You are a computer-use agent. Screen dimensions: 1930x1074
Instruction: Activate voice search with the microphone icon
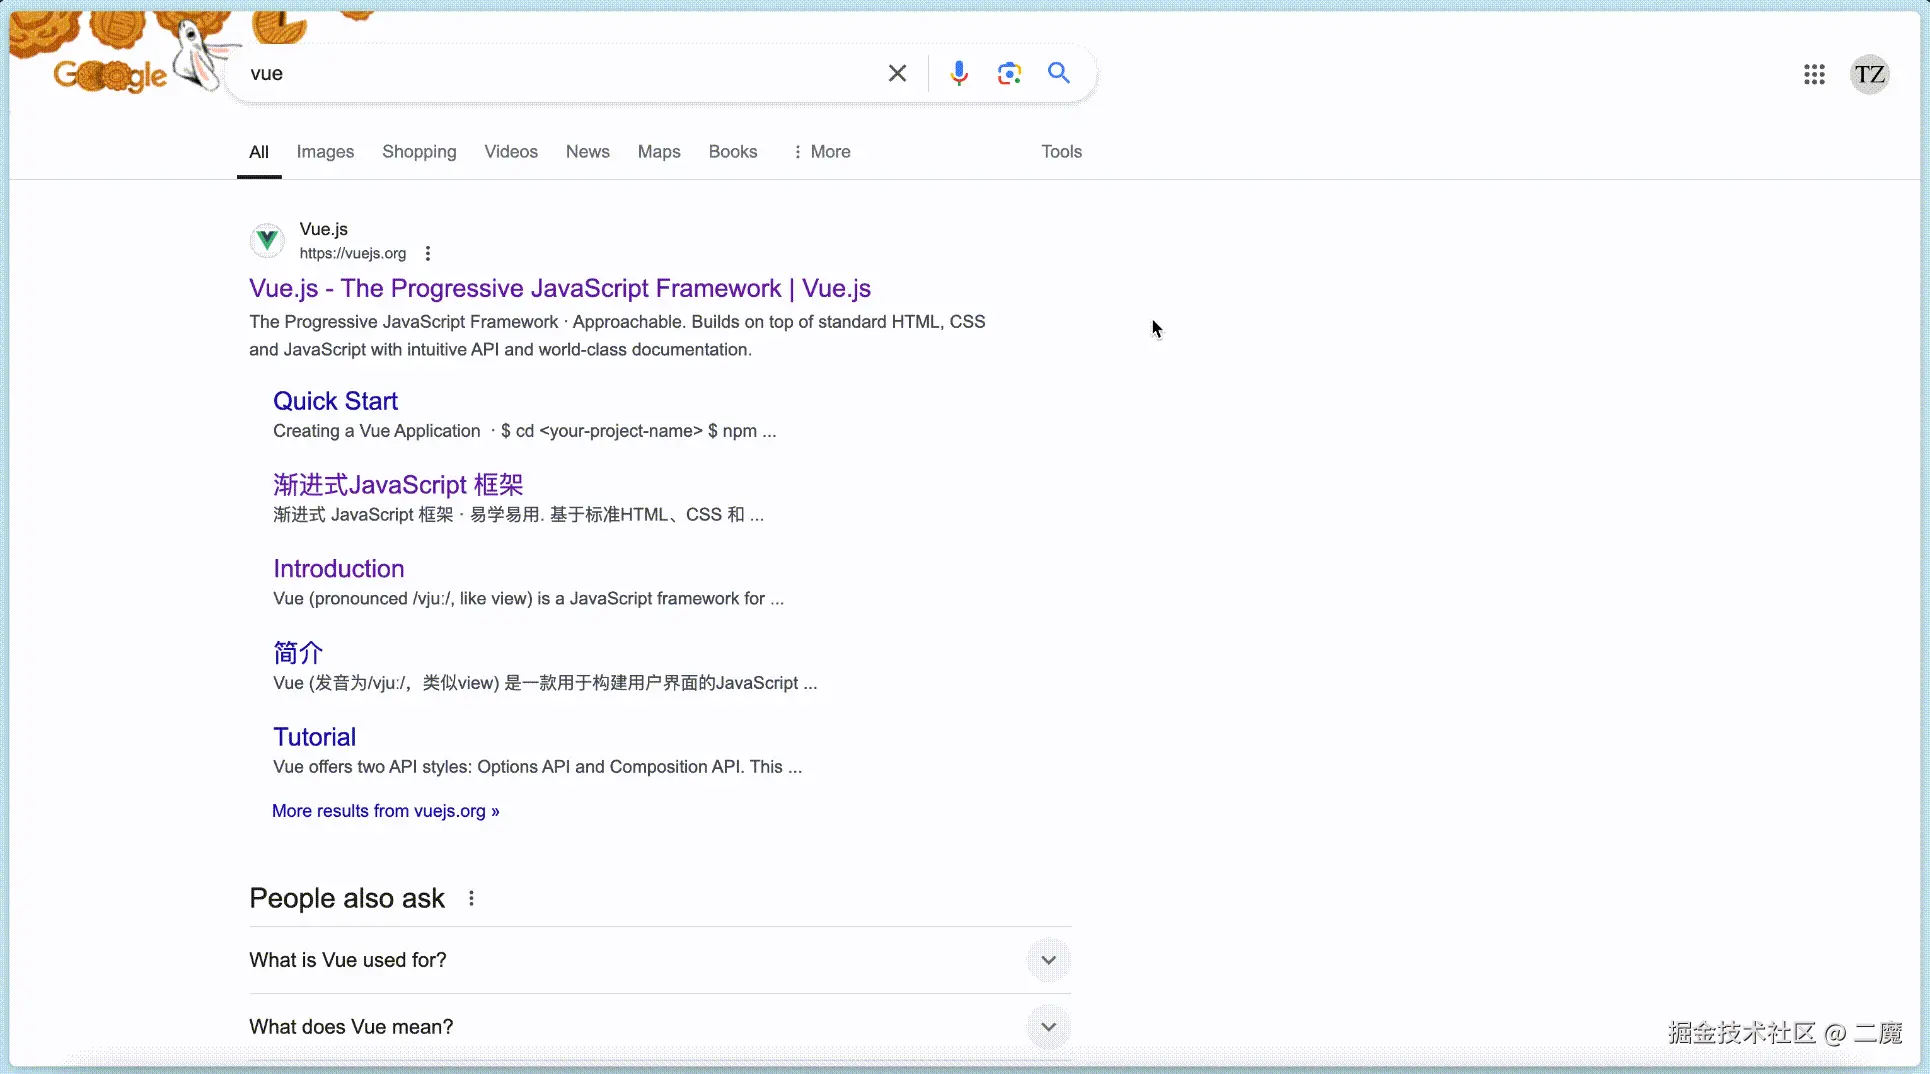pyautogui.click(x=958, y=72)
